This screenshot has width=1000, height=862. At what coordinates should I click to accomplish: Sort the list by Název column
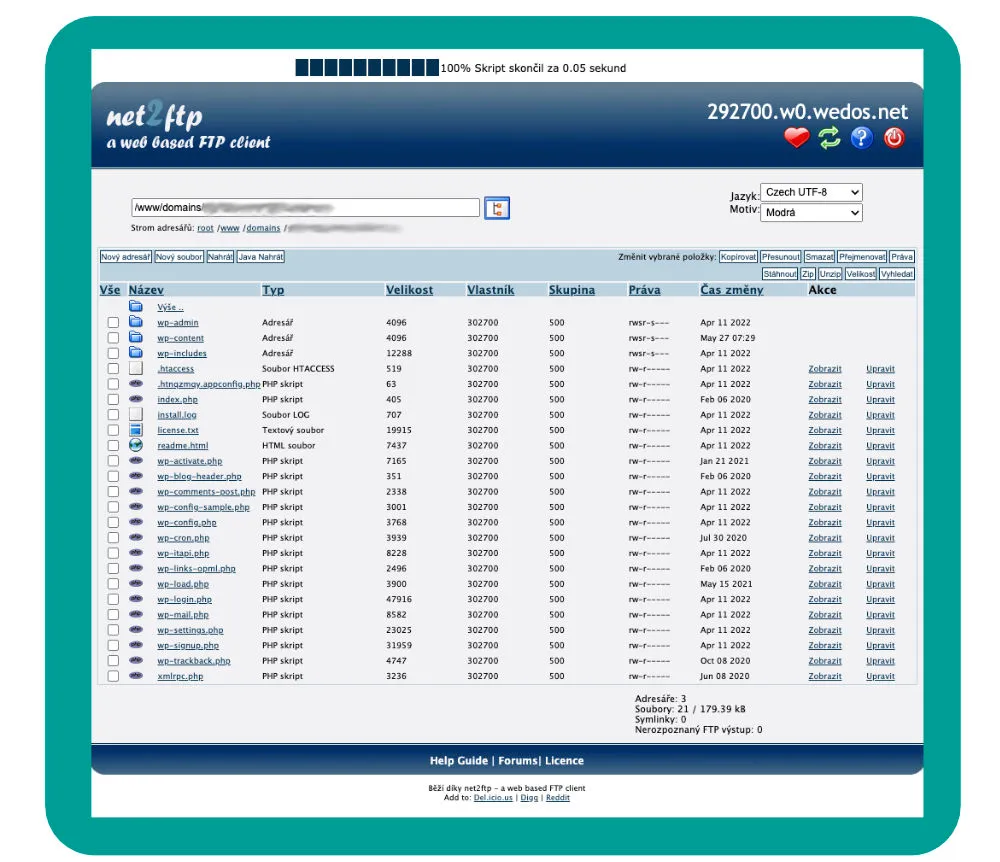(x=146, y=289)
